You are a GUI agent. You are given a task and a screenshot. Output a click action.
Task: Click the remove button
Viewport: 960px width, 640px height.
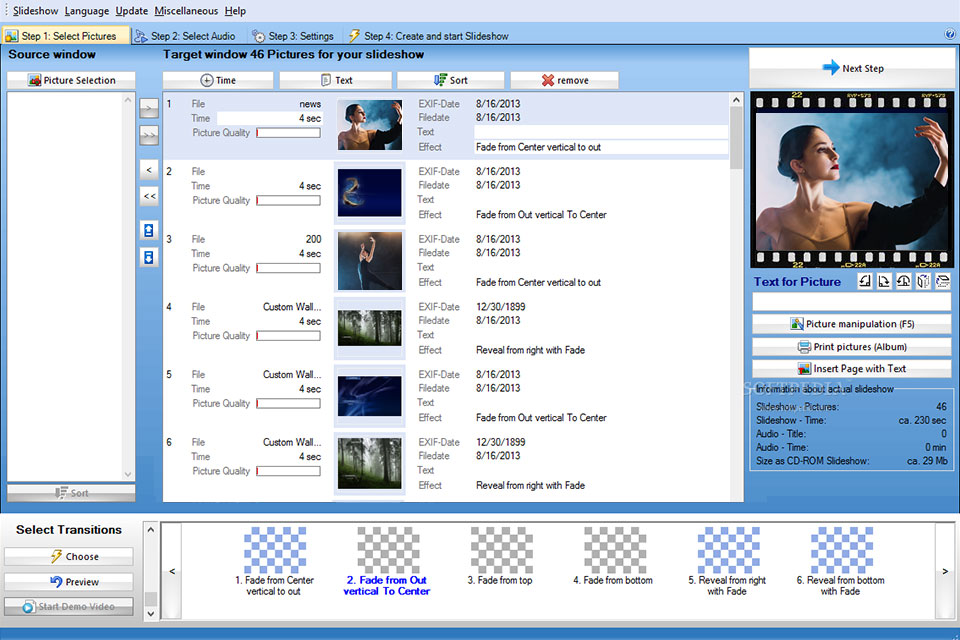coord(564,80)
